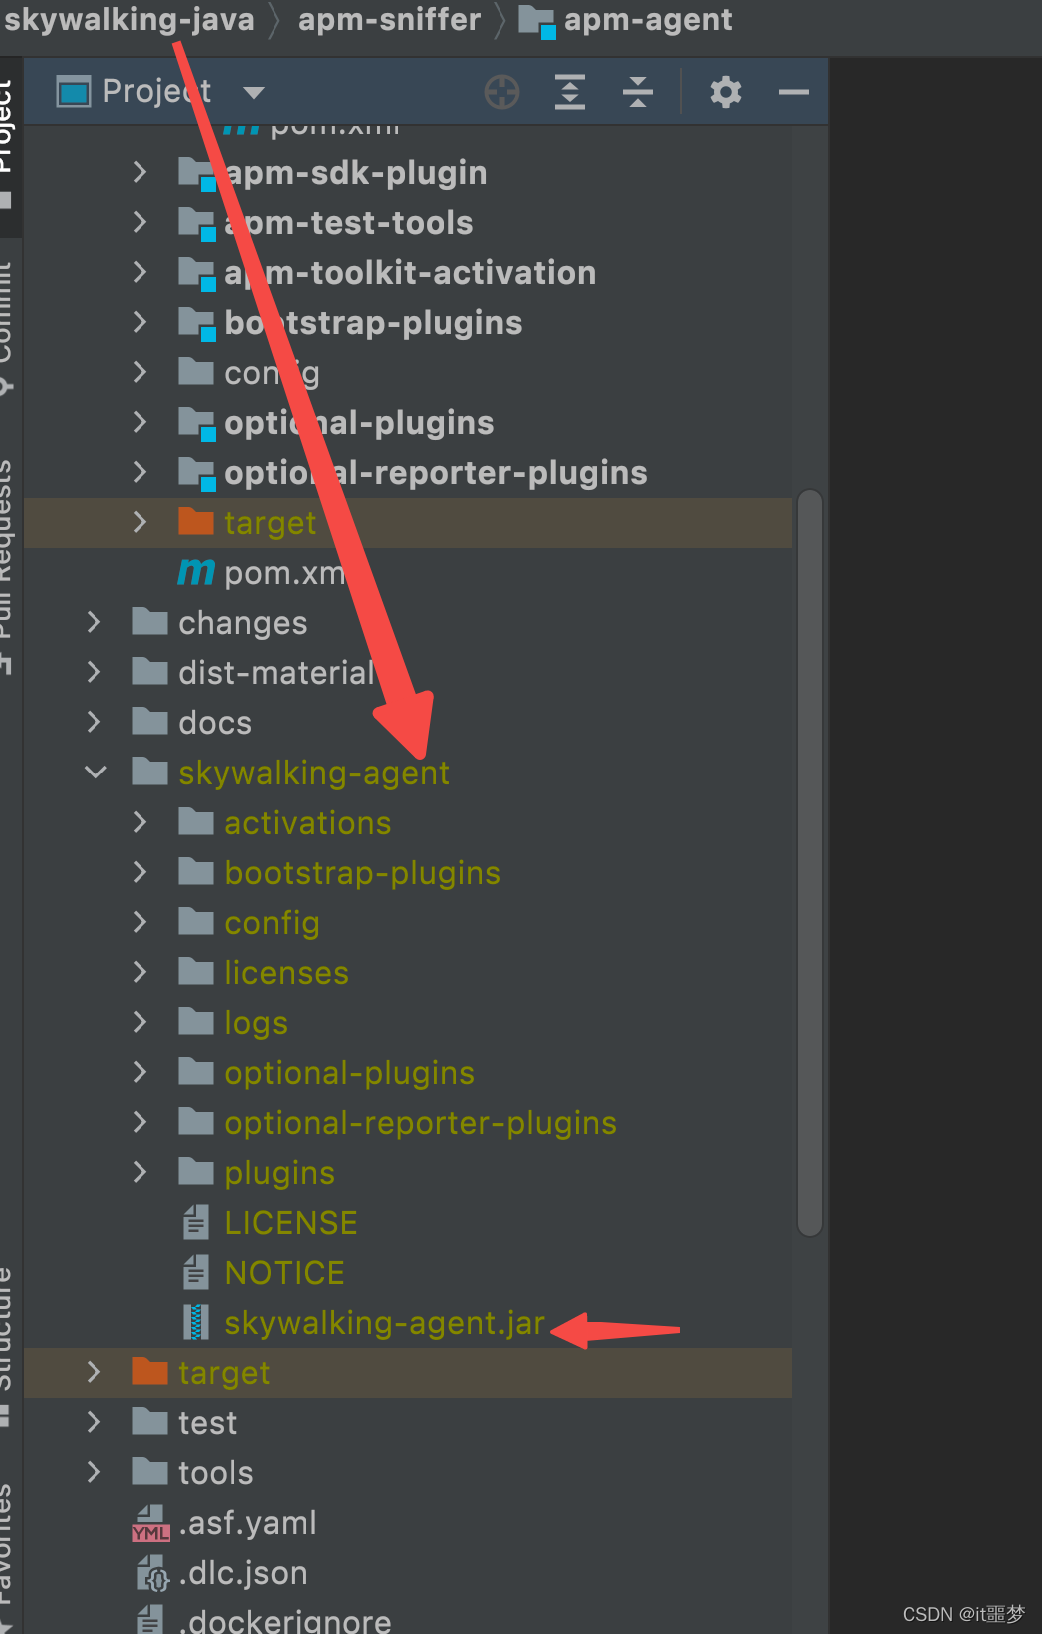The height and width of the screenshot is (1634, 1042).
Task: Expand the bootstrap-plugins module node
Action: point(140,322)
